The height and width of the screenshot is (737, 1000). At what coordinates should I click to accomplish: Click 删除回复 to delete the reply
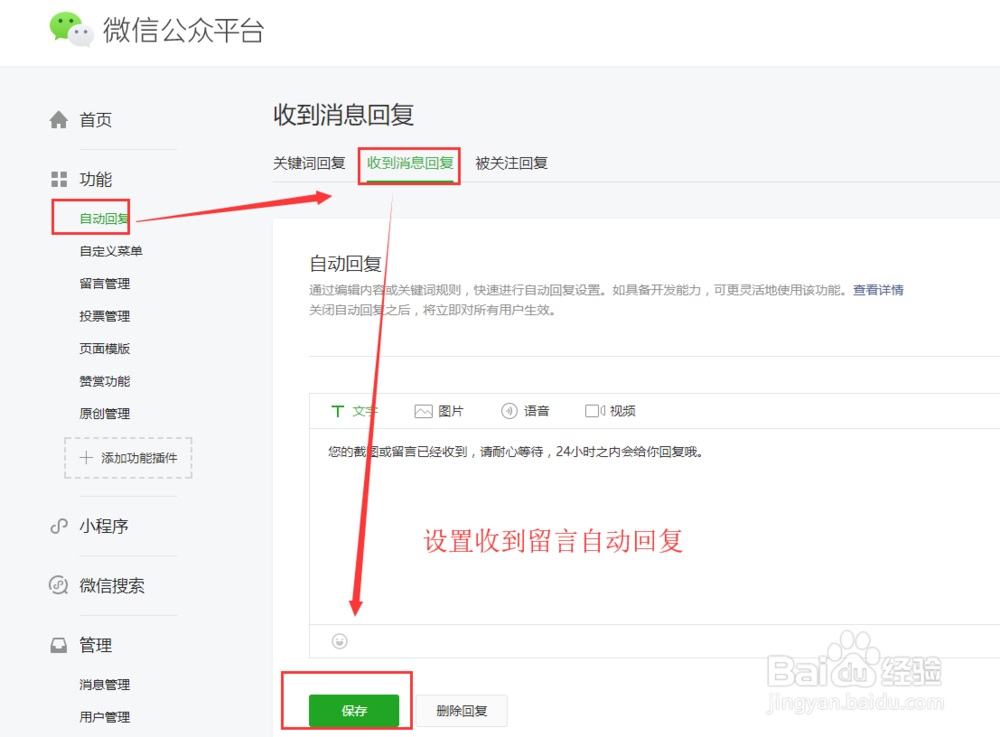coord(461,710)
